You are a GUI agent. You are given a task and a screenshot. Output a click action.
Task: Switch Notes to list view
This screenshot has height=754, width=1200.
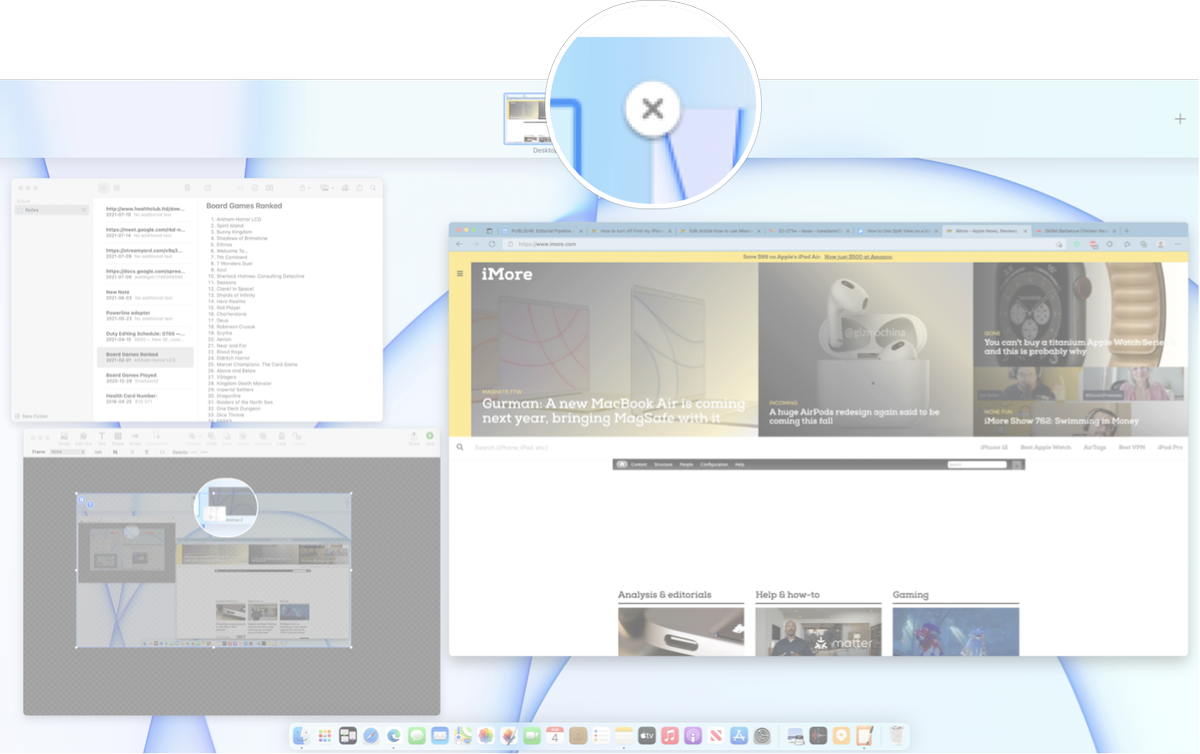(x=104, y=187)
